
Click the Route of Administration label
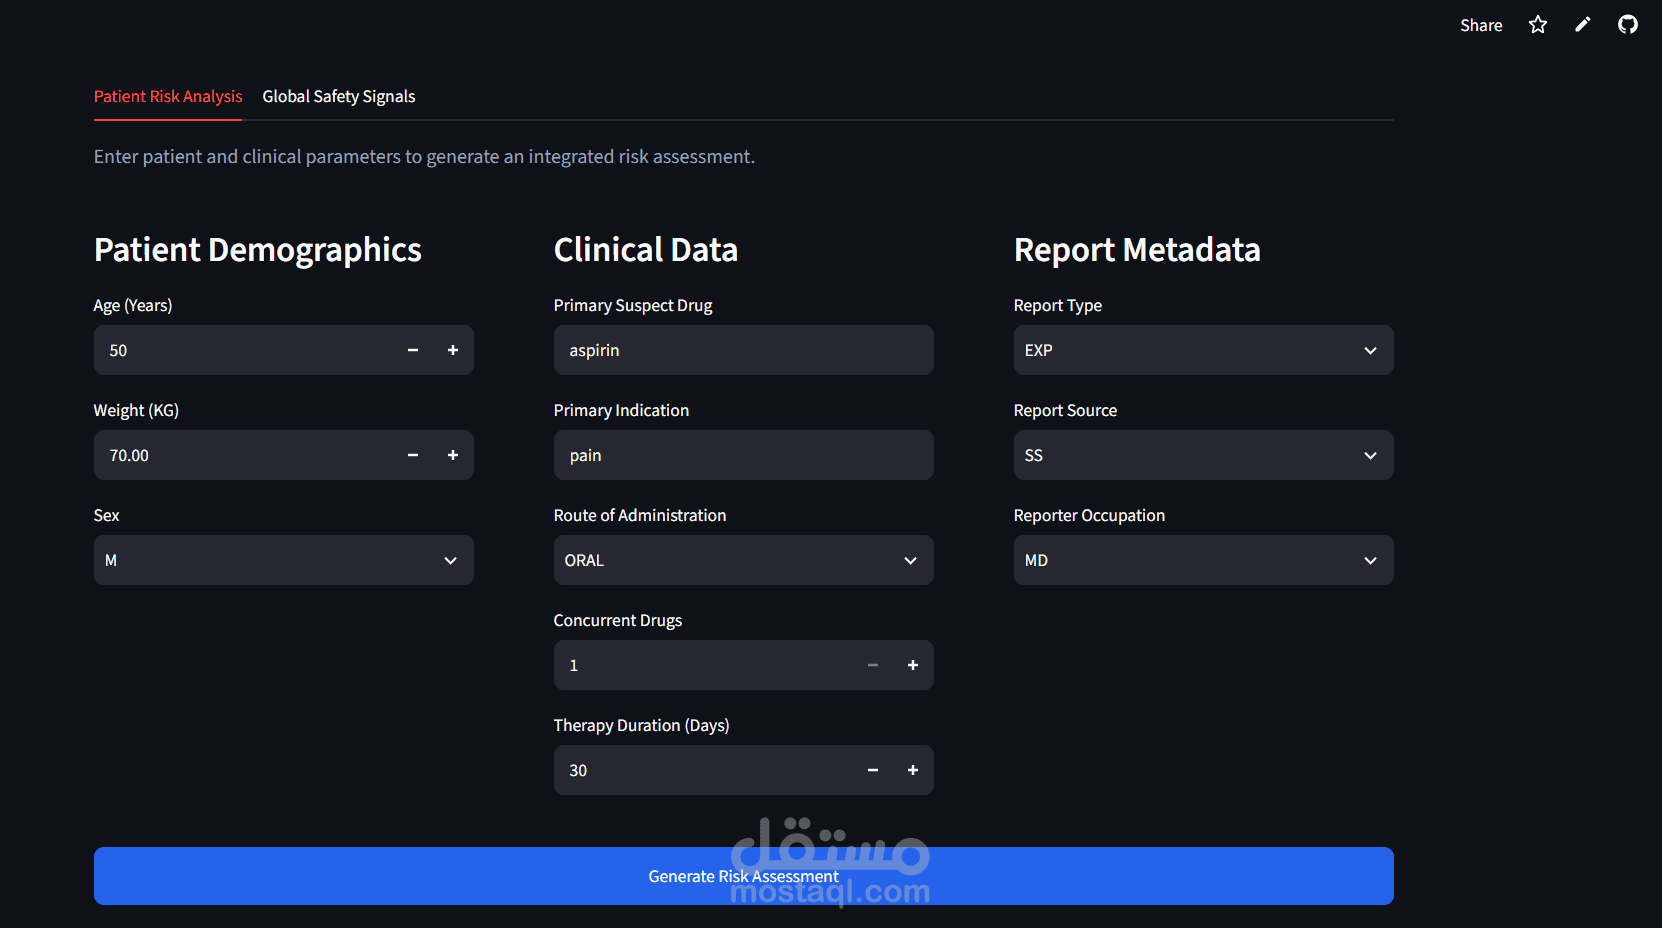[640, 515]
